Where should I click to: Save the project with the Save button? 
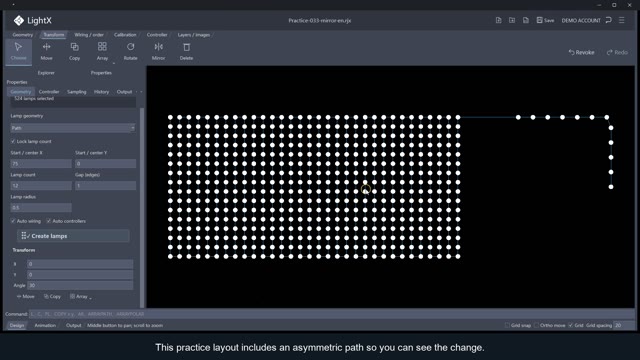point(545,20)
